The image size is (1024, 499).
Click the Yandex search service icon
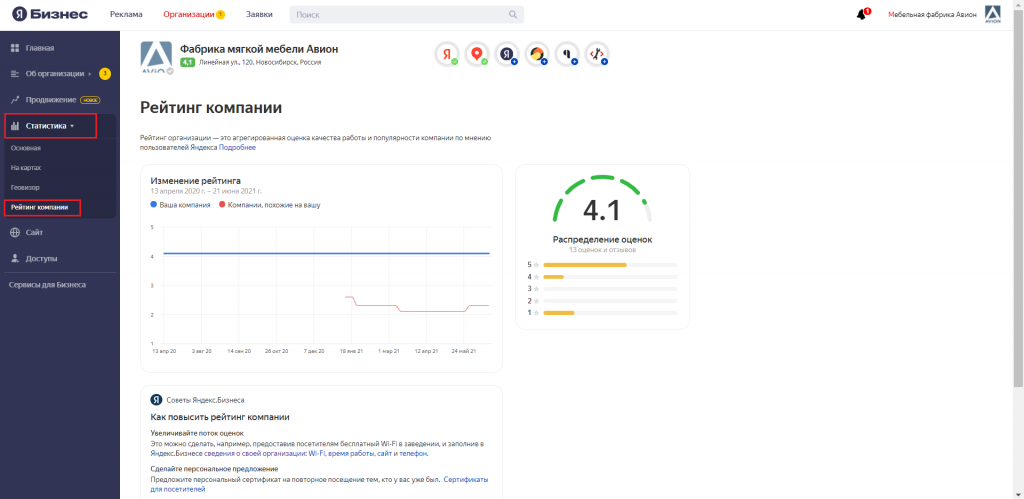(447, 54)
